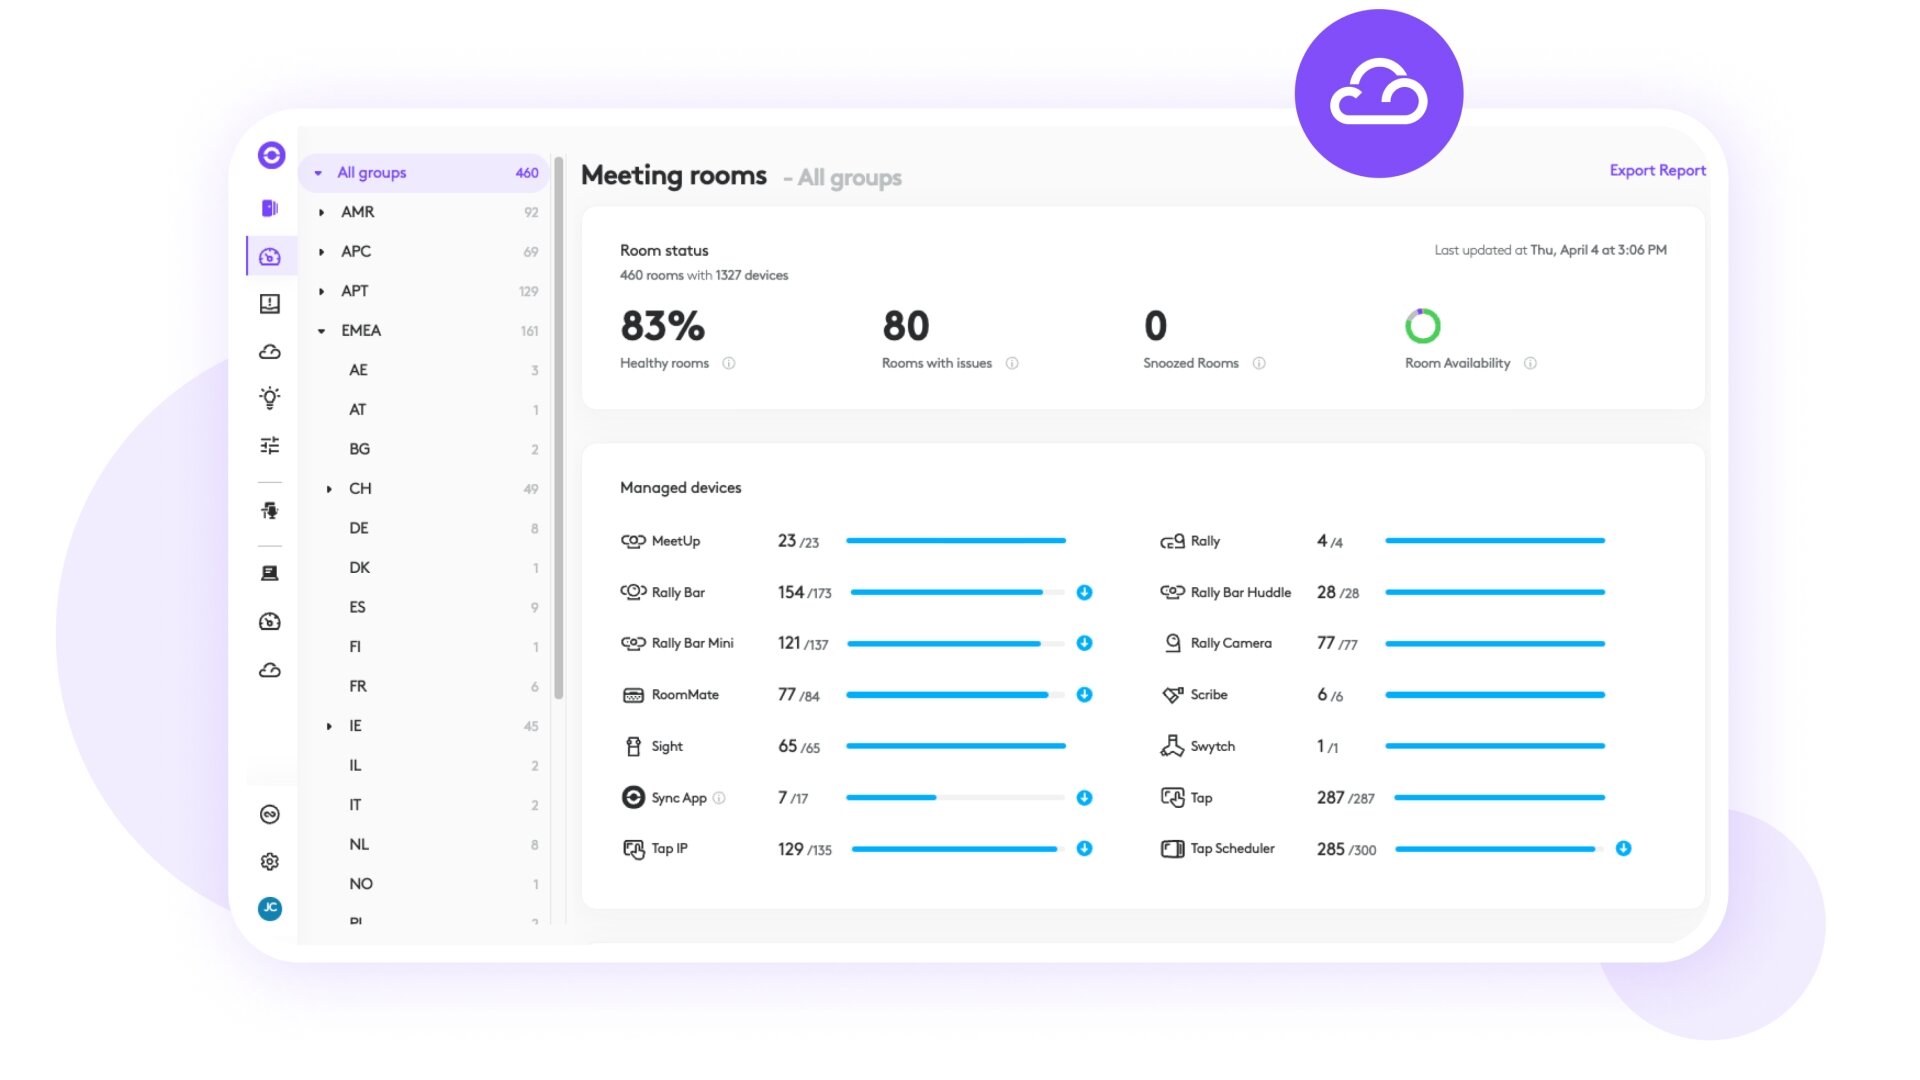Expand the CH subgroup arrow
The image size is (1920, 1080).
pyautogui.click(x=329, y=489)
